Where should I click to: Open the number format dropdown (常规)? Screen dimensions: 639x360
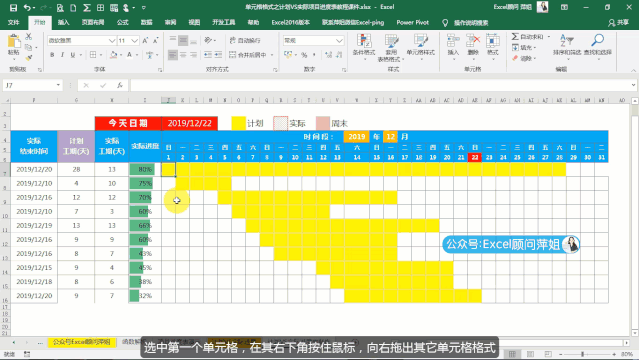(339, 40)
